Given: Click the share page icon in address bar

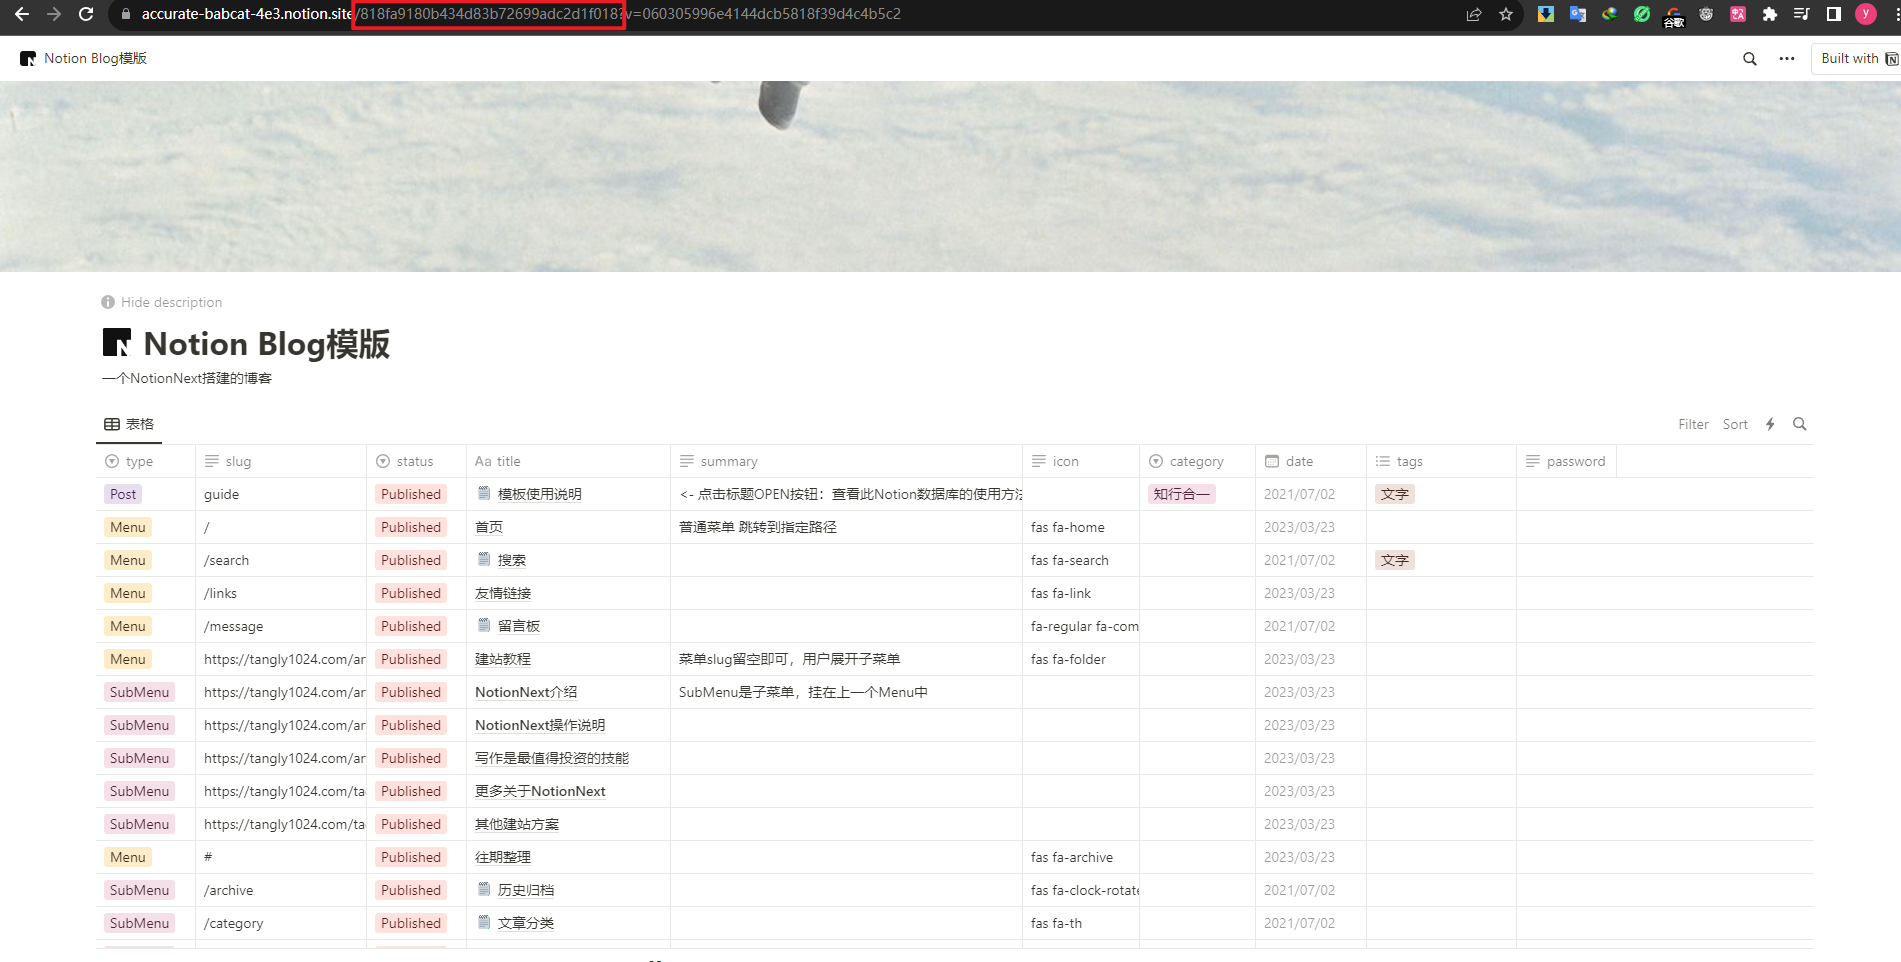Looking at the screenshot, I should pyautogui.click(x=1474, y=14).
